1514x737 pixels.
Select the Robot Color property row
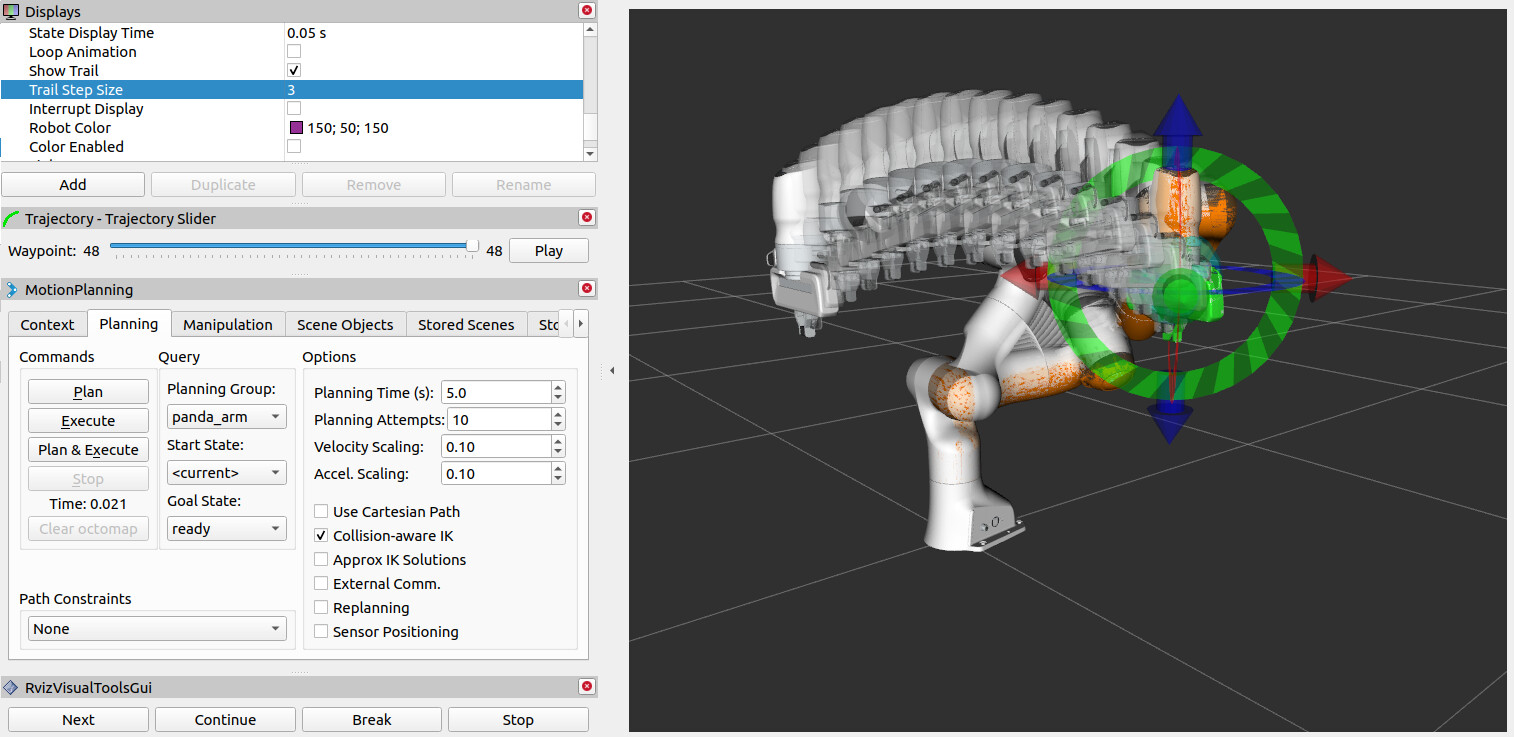(x=292, y=128)
